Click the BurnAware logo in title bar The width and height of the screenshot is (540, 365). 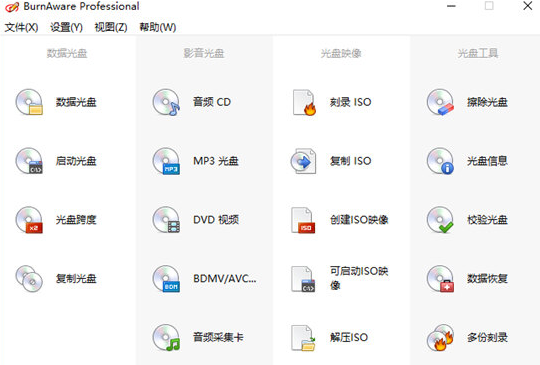(x=12, y=7)
